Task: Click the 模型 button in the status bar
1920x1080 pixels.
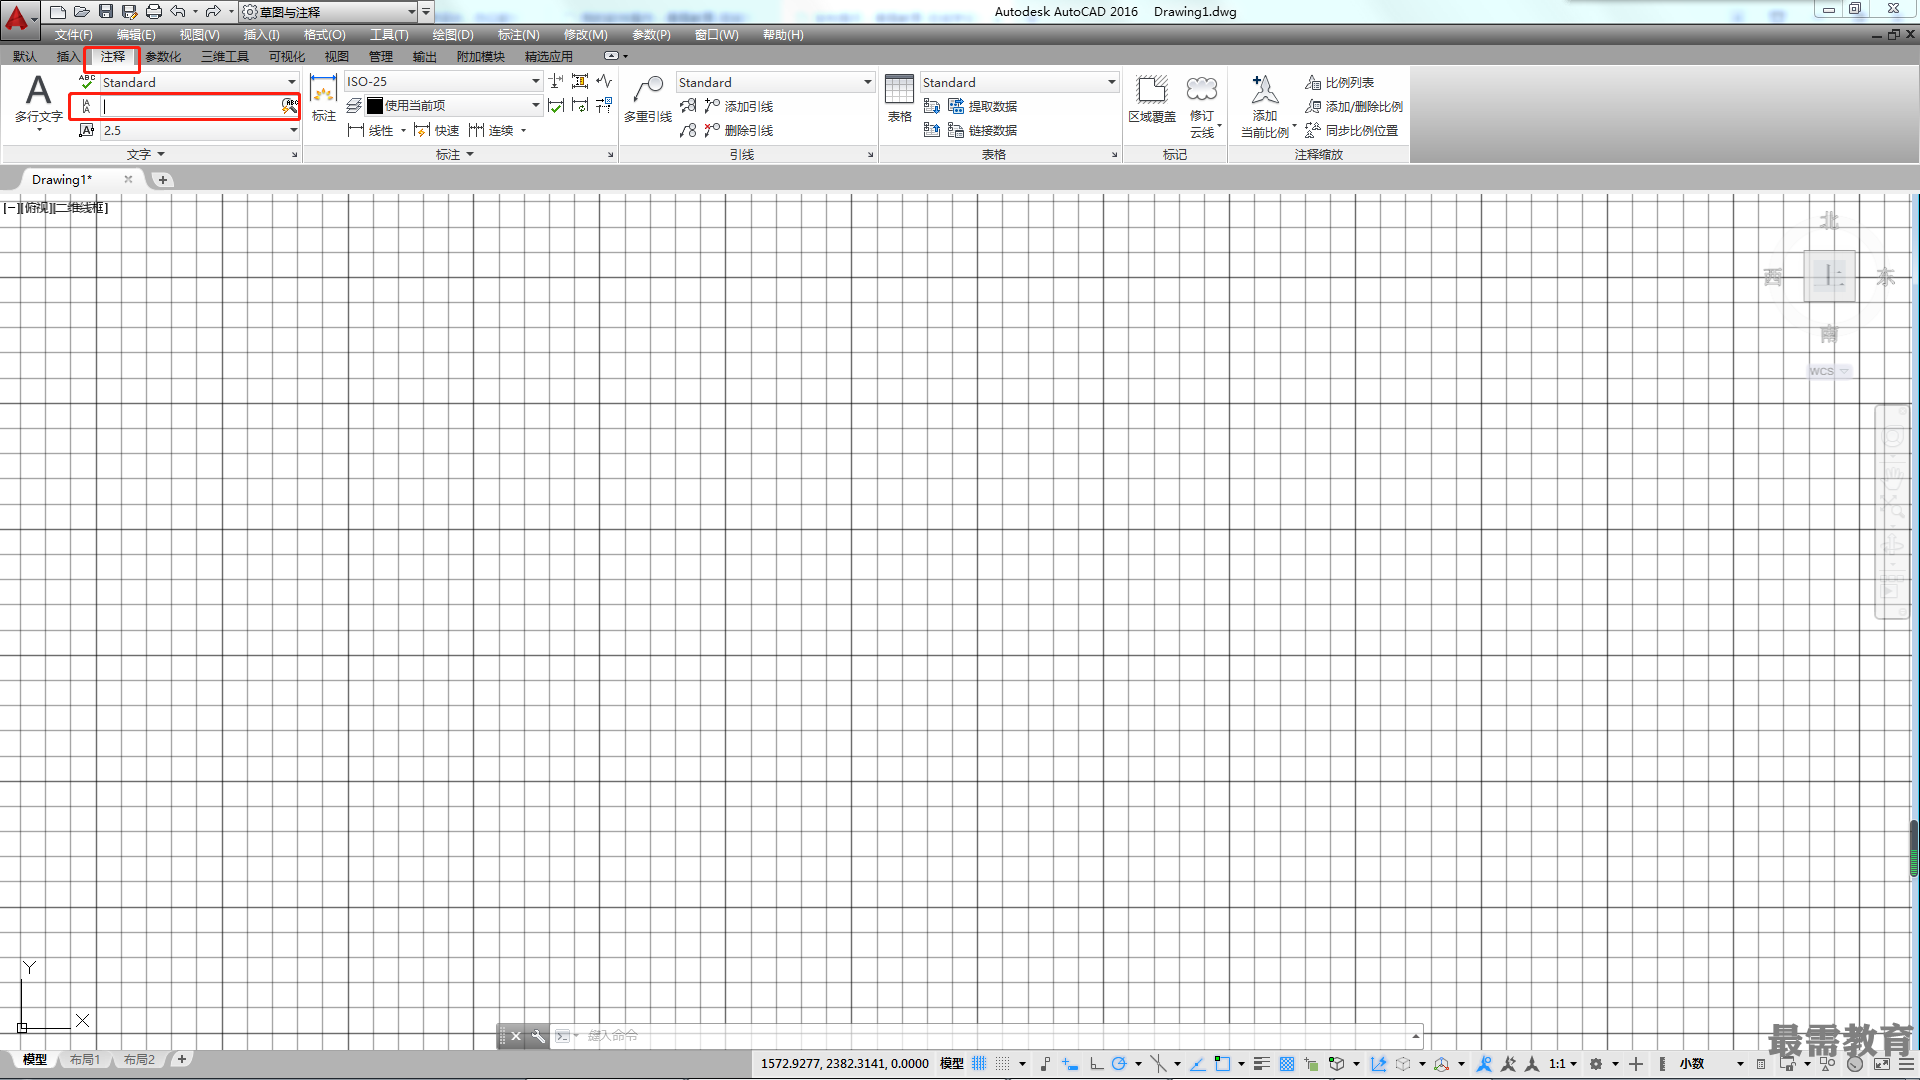Action: [x=951, y=1064]
